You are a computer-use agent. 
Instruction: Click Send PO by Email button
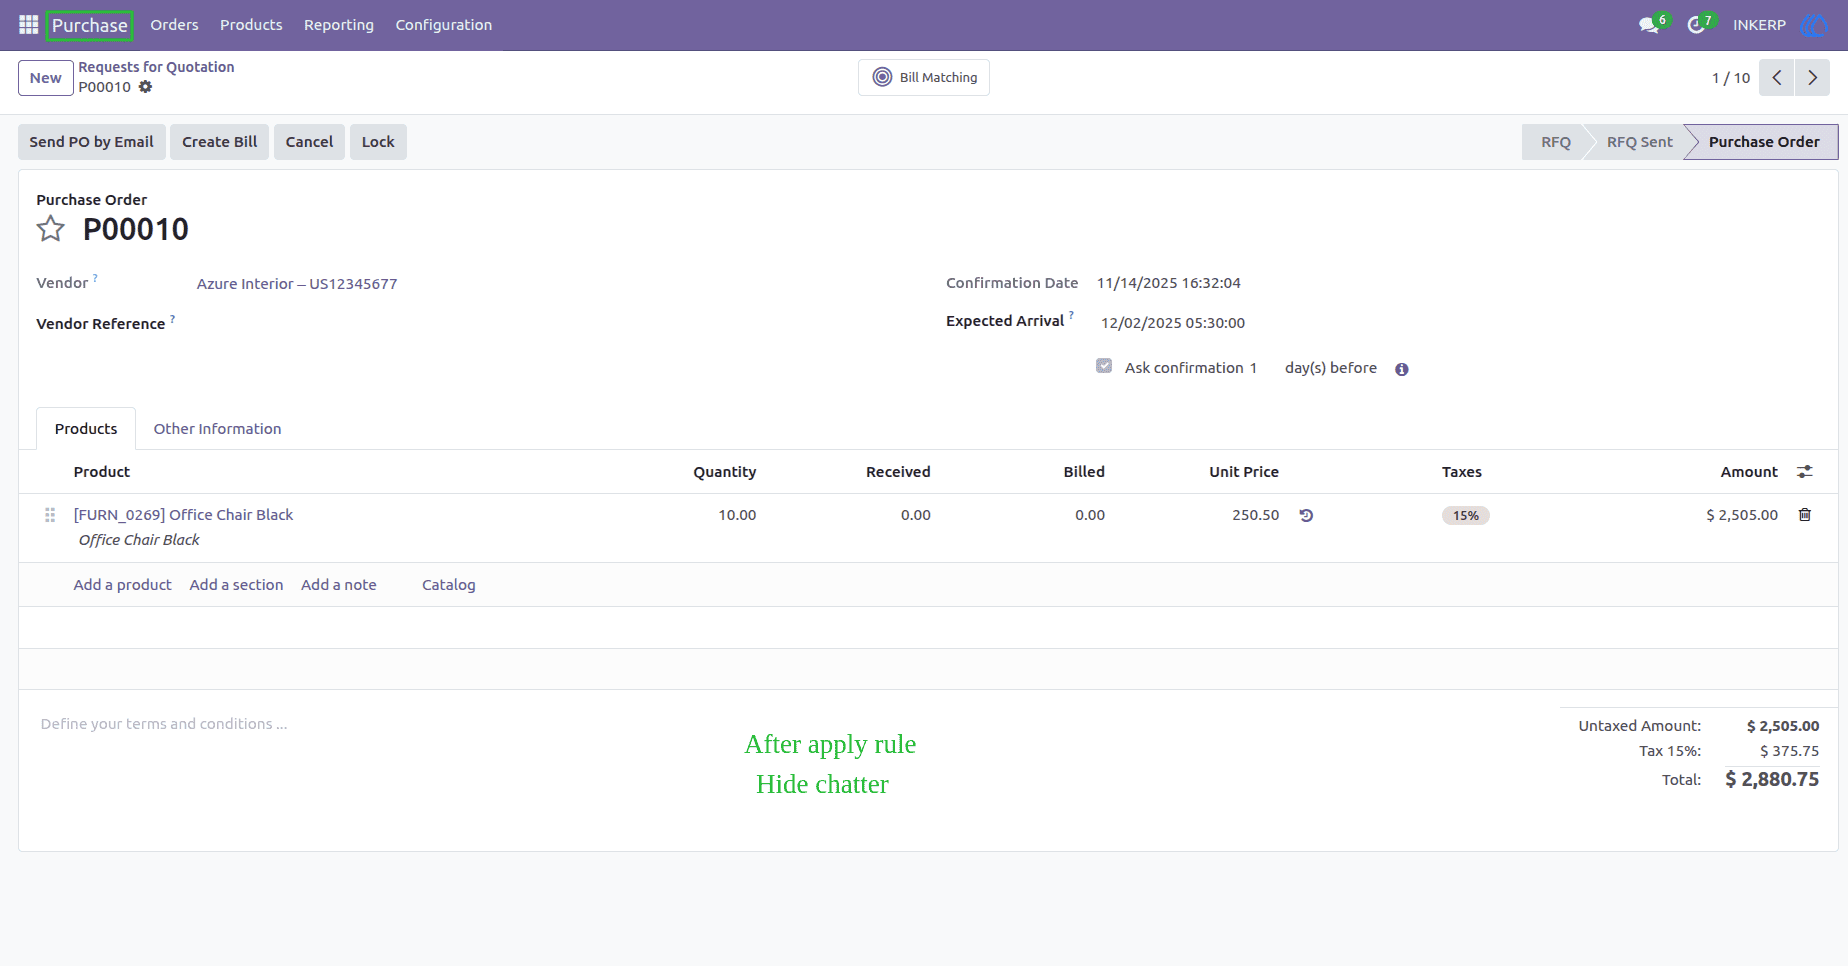[x=92, y=142]
